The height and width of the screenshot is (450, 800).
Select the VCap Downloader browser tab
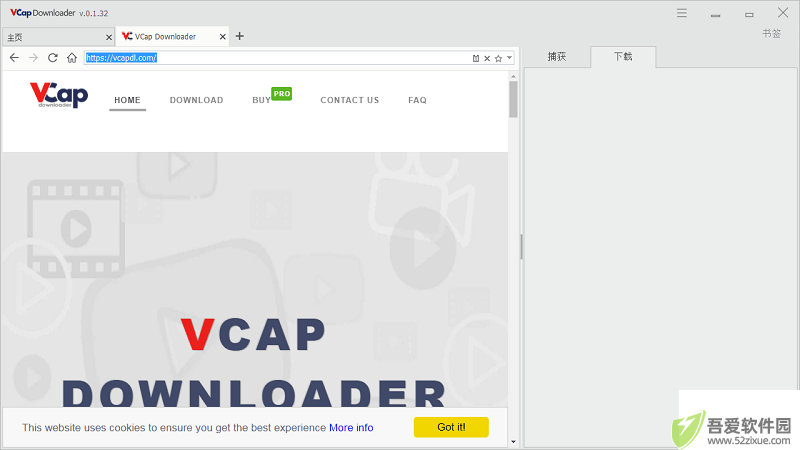[172, 37]
